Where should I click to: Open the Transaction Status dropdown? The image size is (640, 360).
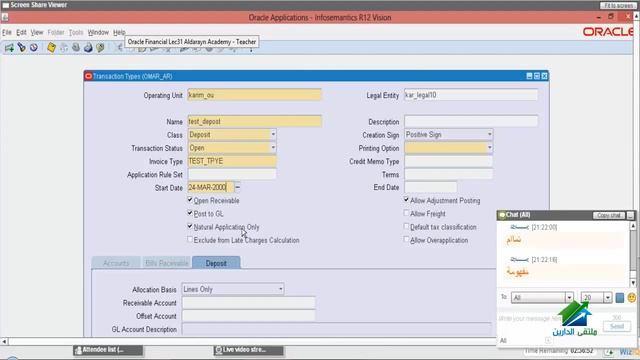(273, 148)
